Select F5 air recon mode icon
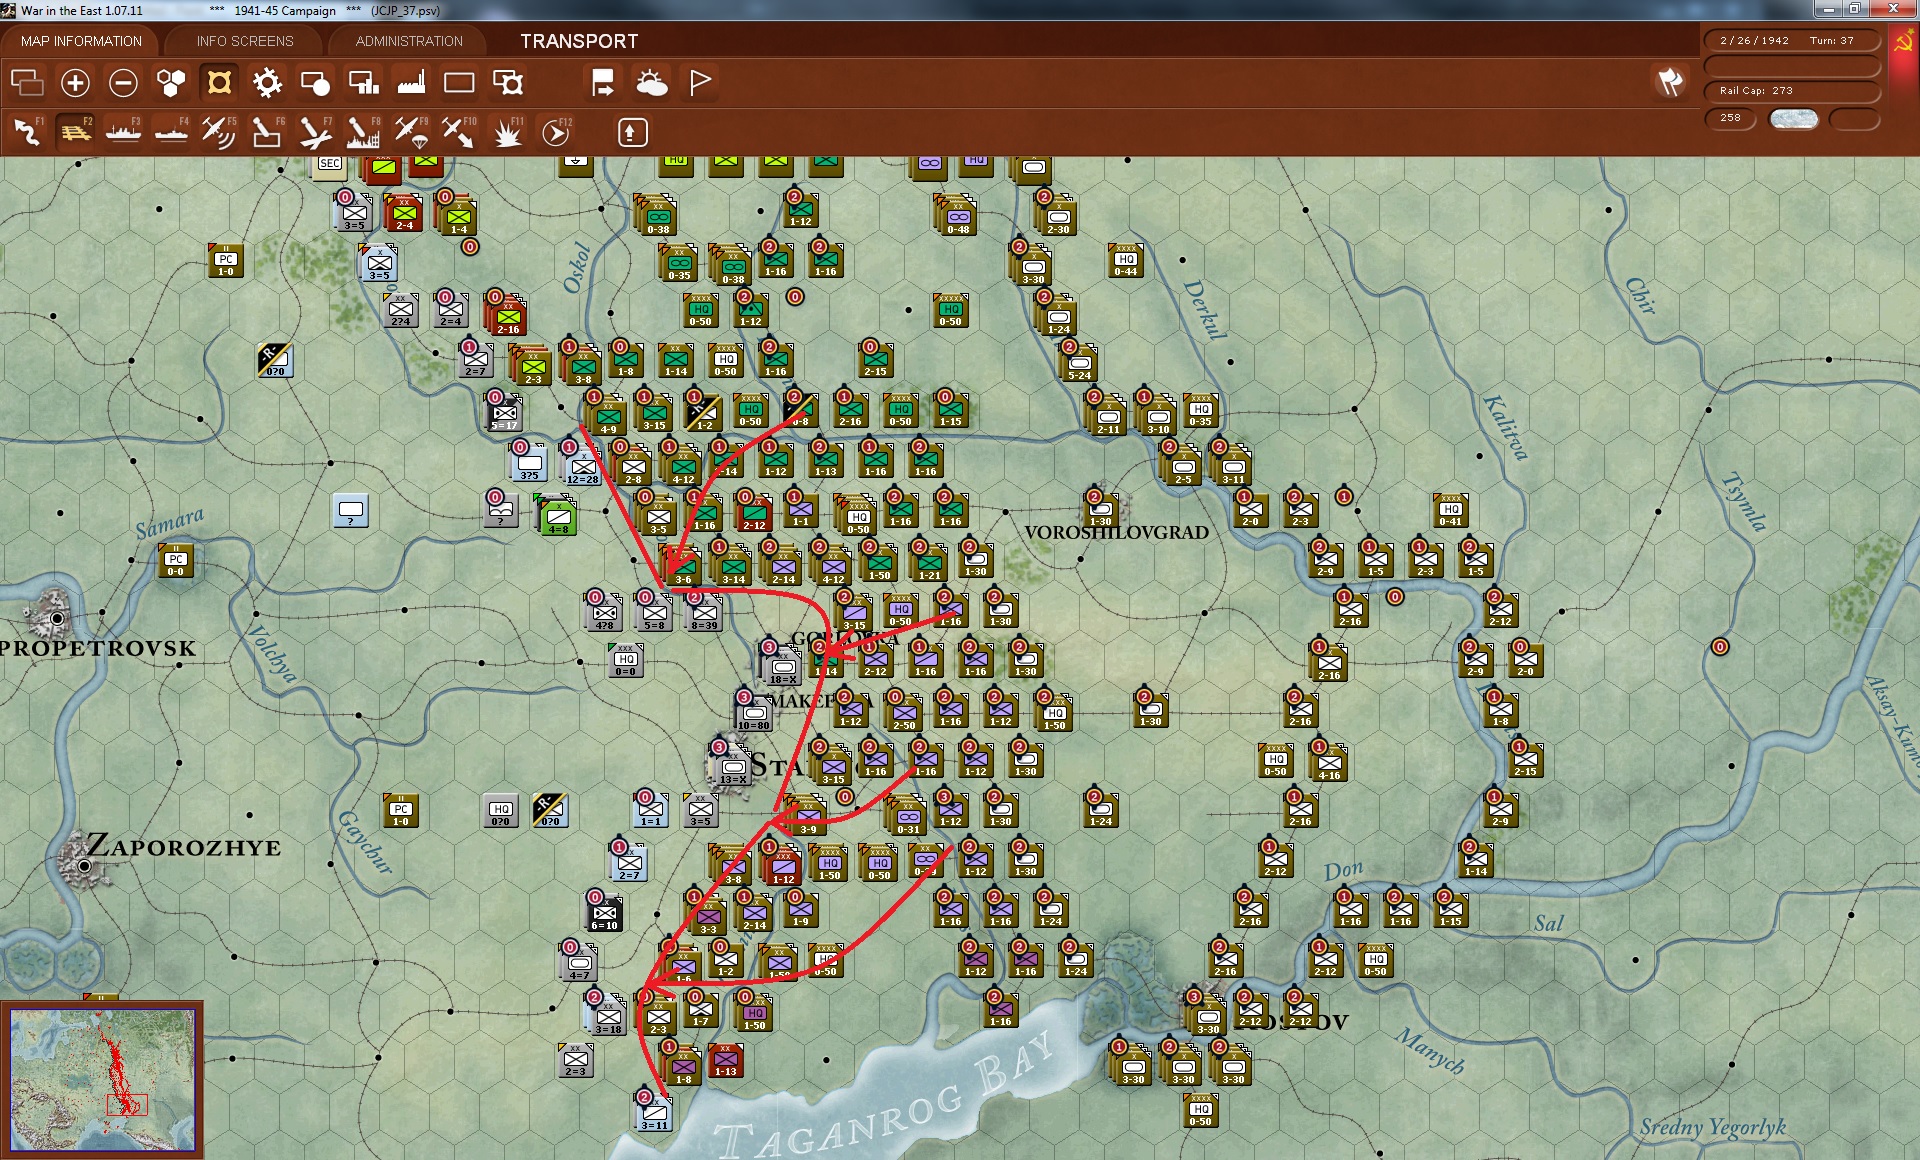Image resolution: width=1920 pixels, height=1160 pixels. (218, 132)
